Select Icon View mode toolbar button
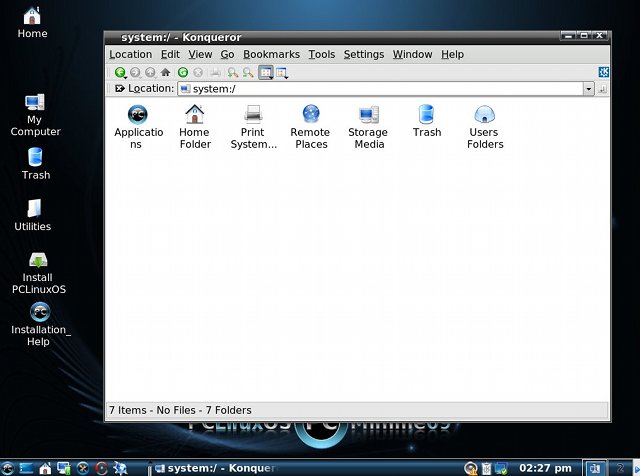Viewport: 640px width, 476px height. (x=266, y=73)
